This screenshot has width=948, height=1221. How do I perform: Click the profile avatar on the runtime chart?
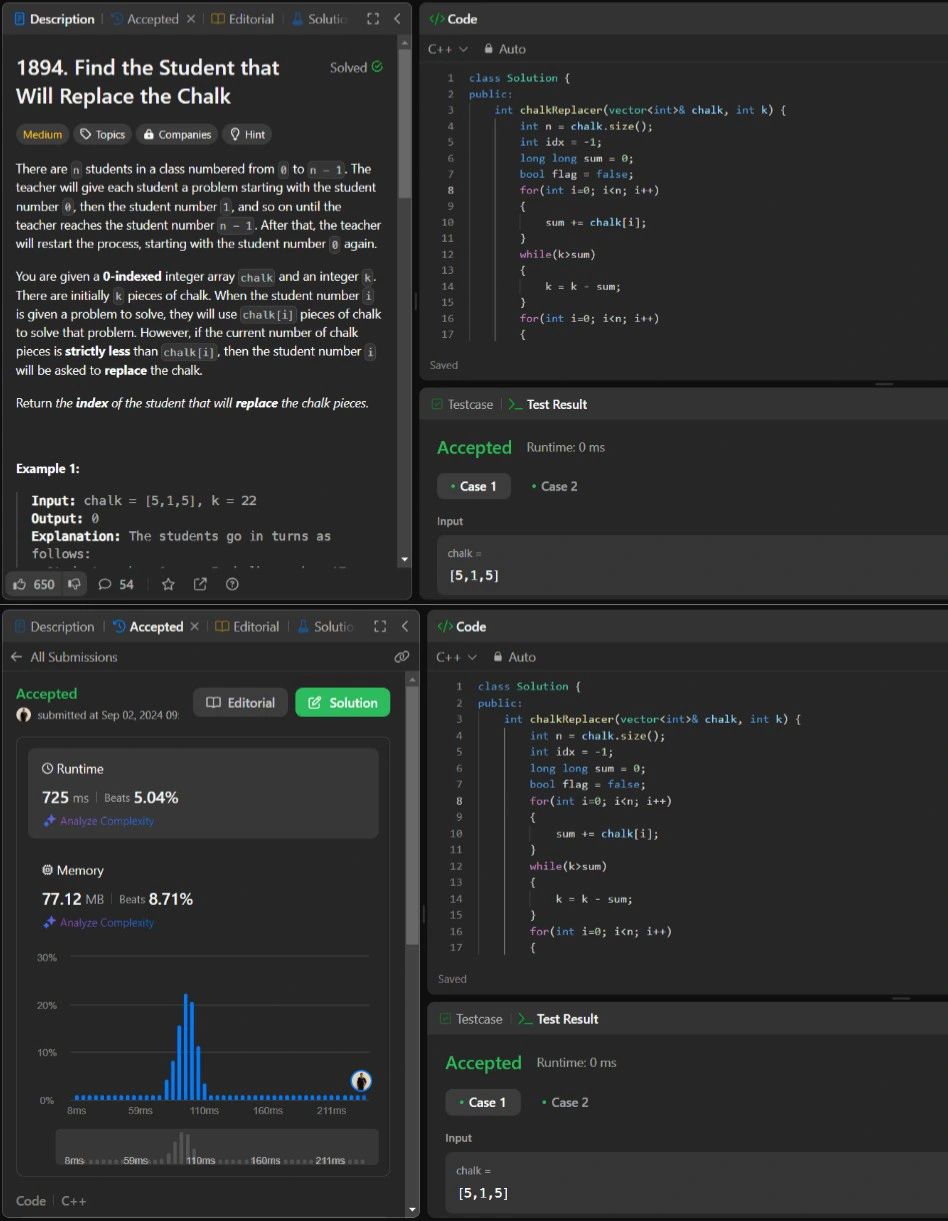pos(361,1081)
